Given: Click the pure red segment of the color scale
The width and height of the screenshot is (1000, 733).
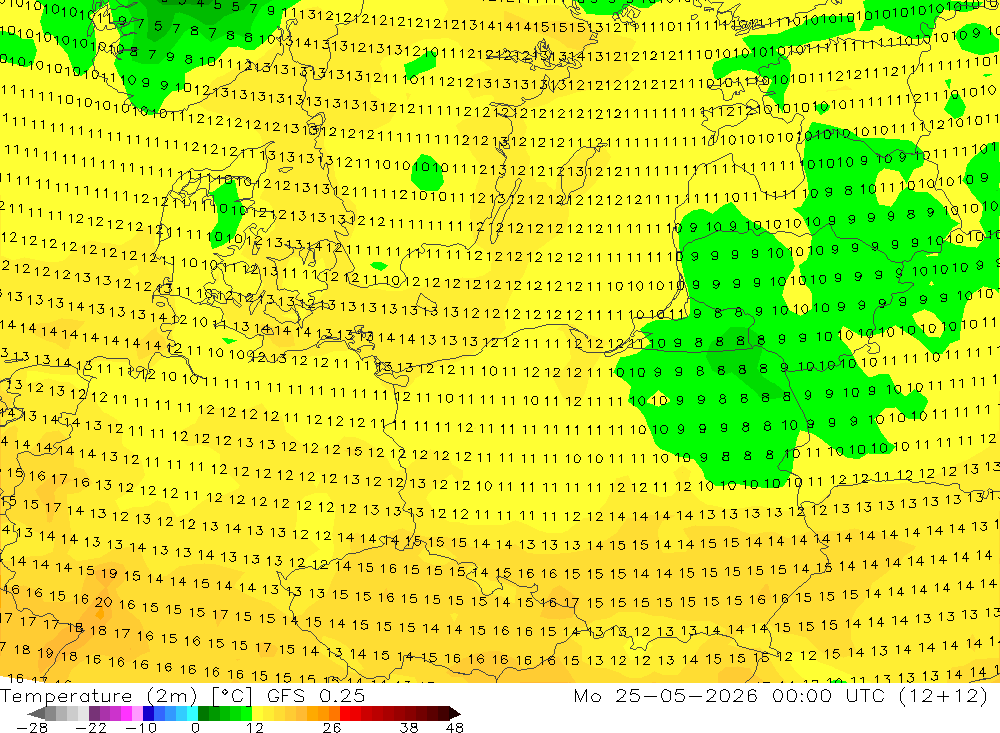Looking at the screenshot, I should coord(345,713).
